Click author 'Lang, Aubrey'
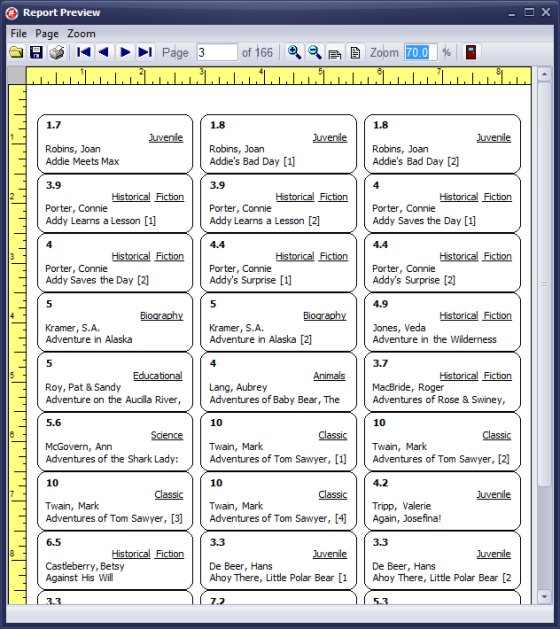The height and width of the screenshot is (629, 560). (238, 387)
